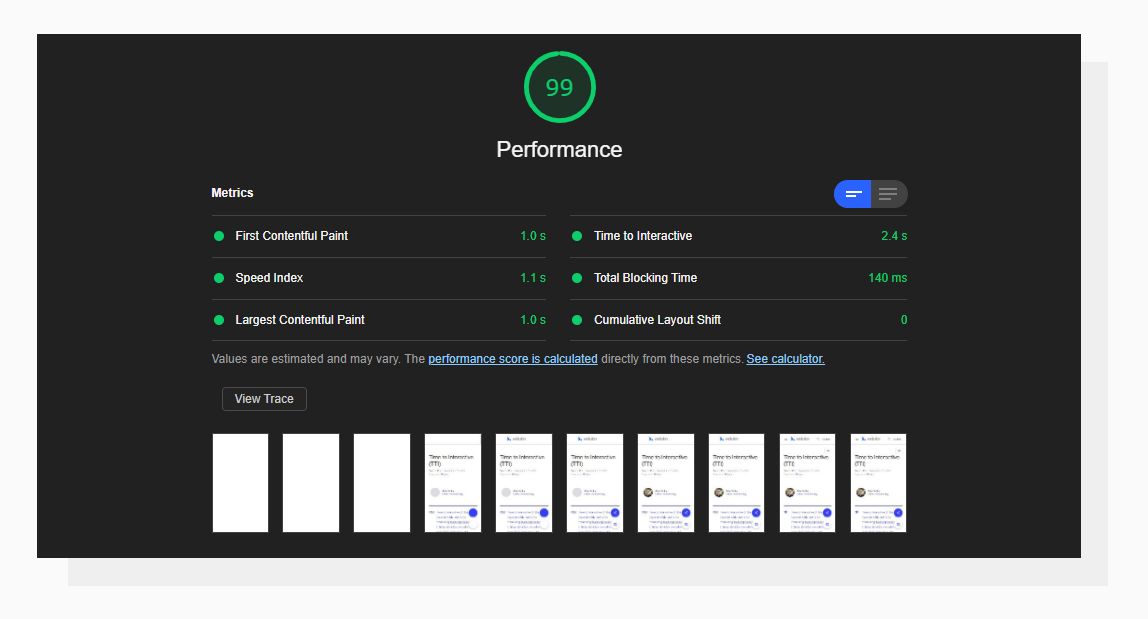This screenshot has height=619, width=1148.
Task: Click the 2.4 s Time to Interactive value
Action: click(x=899, y=236)
